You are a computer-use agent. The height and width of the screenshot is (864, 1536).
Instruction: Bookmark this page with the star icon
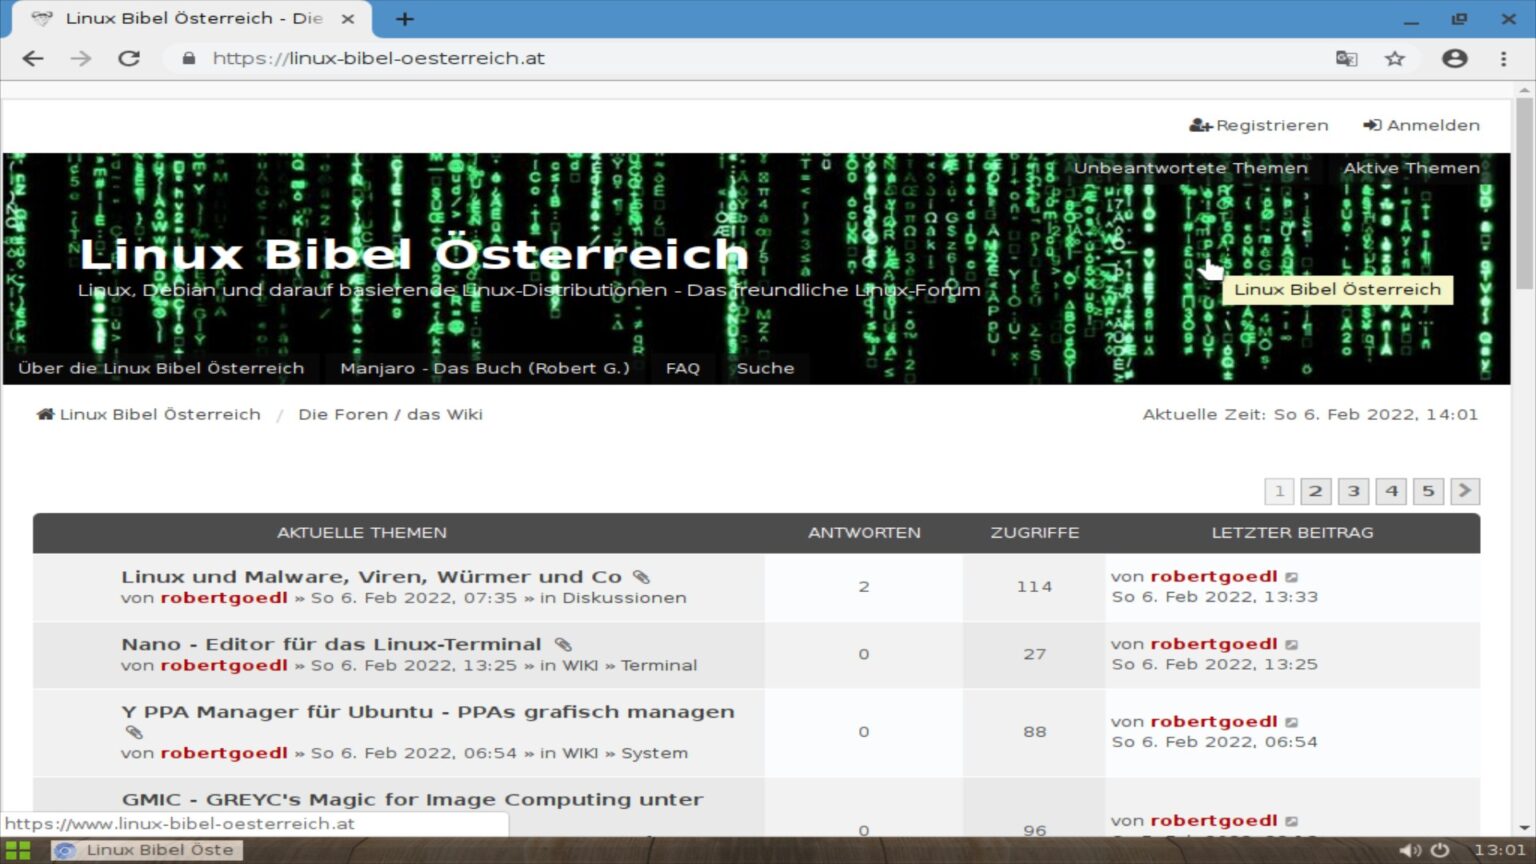[1394, 58]
